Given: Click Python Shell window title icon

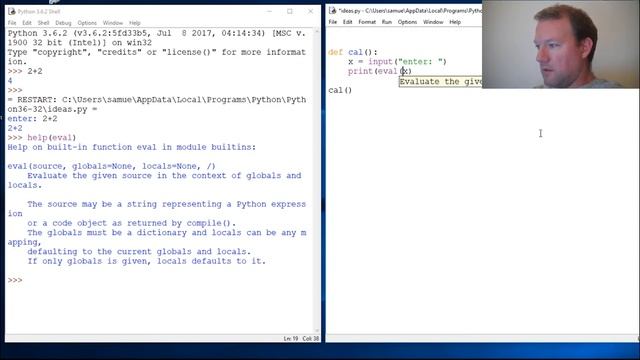Looking at the screenshot, I should point(11,11).
